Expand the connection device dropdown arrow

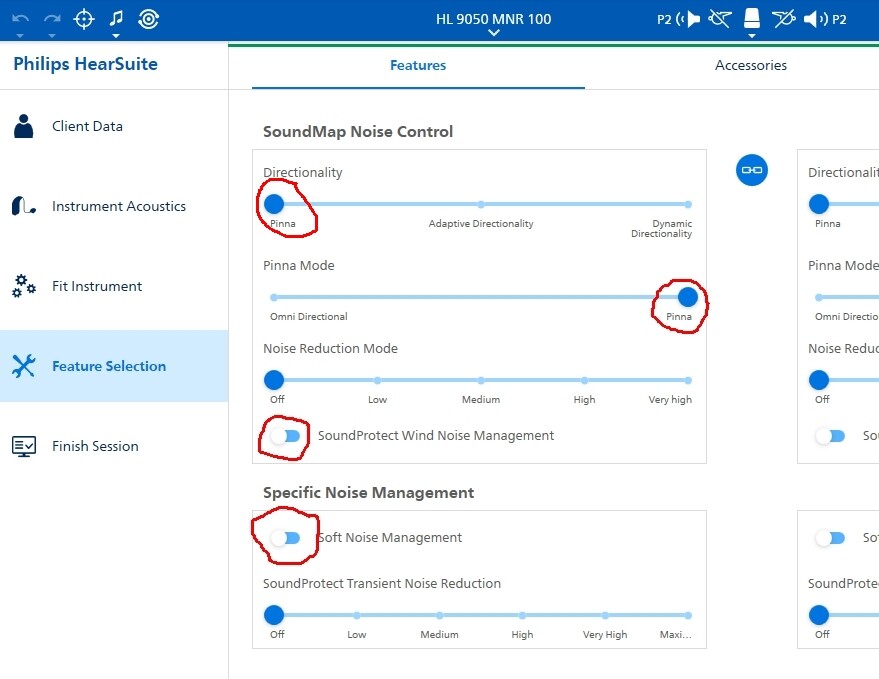pos(752,35)
